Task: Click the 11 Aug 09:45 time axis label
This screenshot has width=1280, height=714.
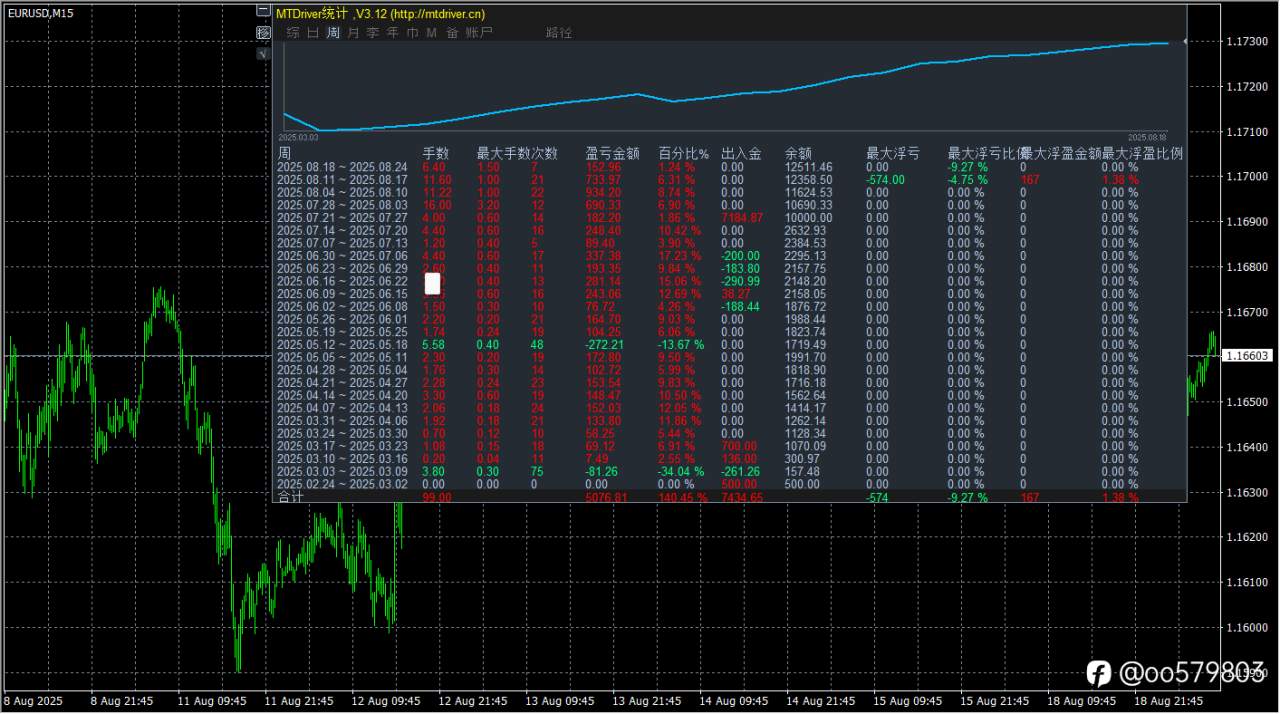Action: click(211, 703)
